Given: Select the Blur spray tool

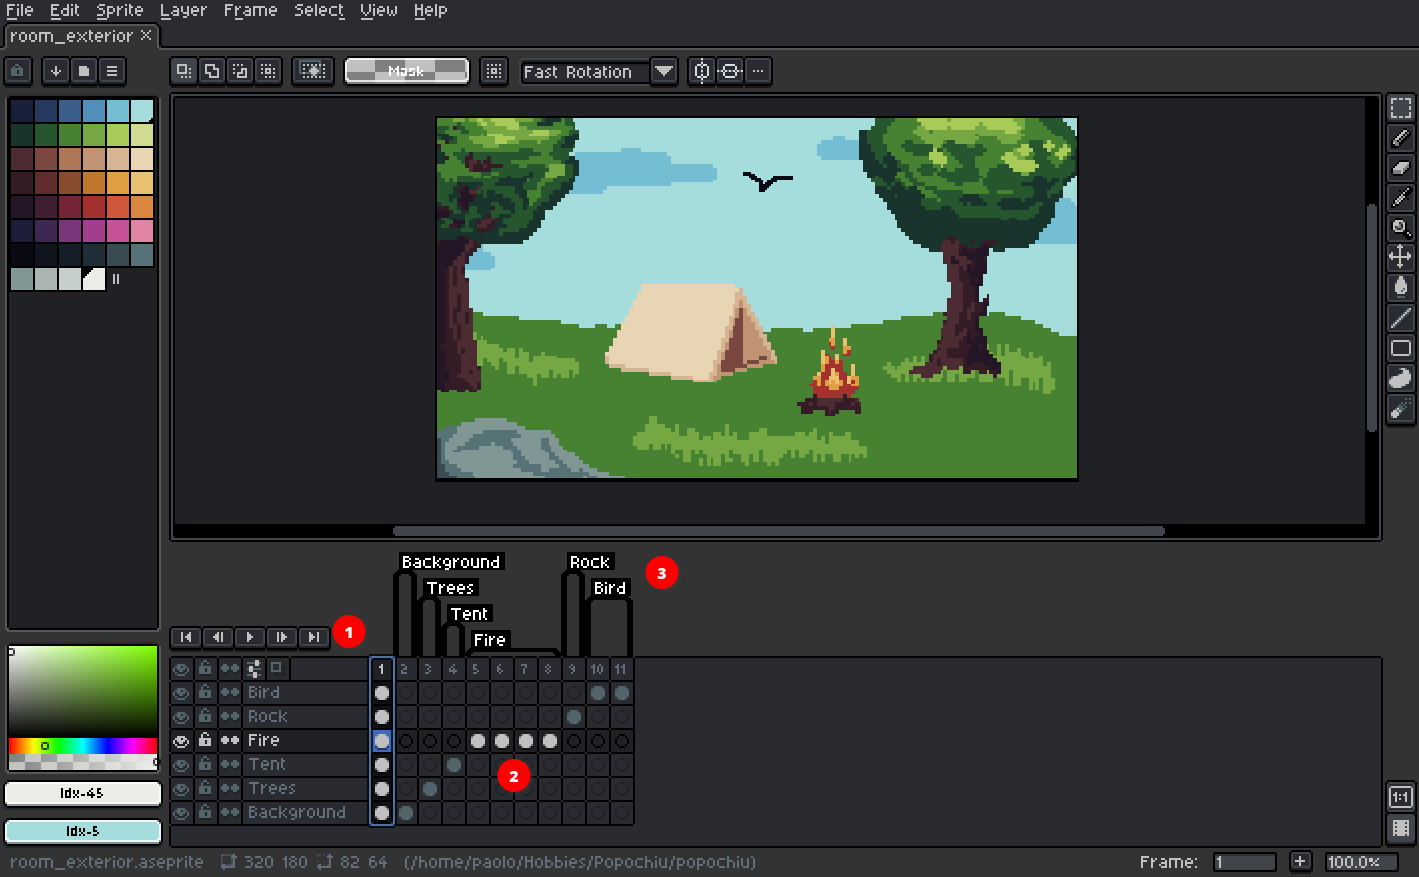Looking at the screenshot, I should pyautogui.click(x=1400, y=408).
